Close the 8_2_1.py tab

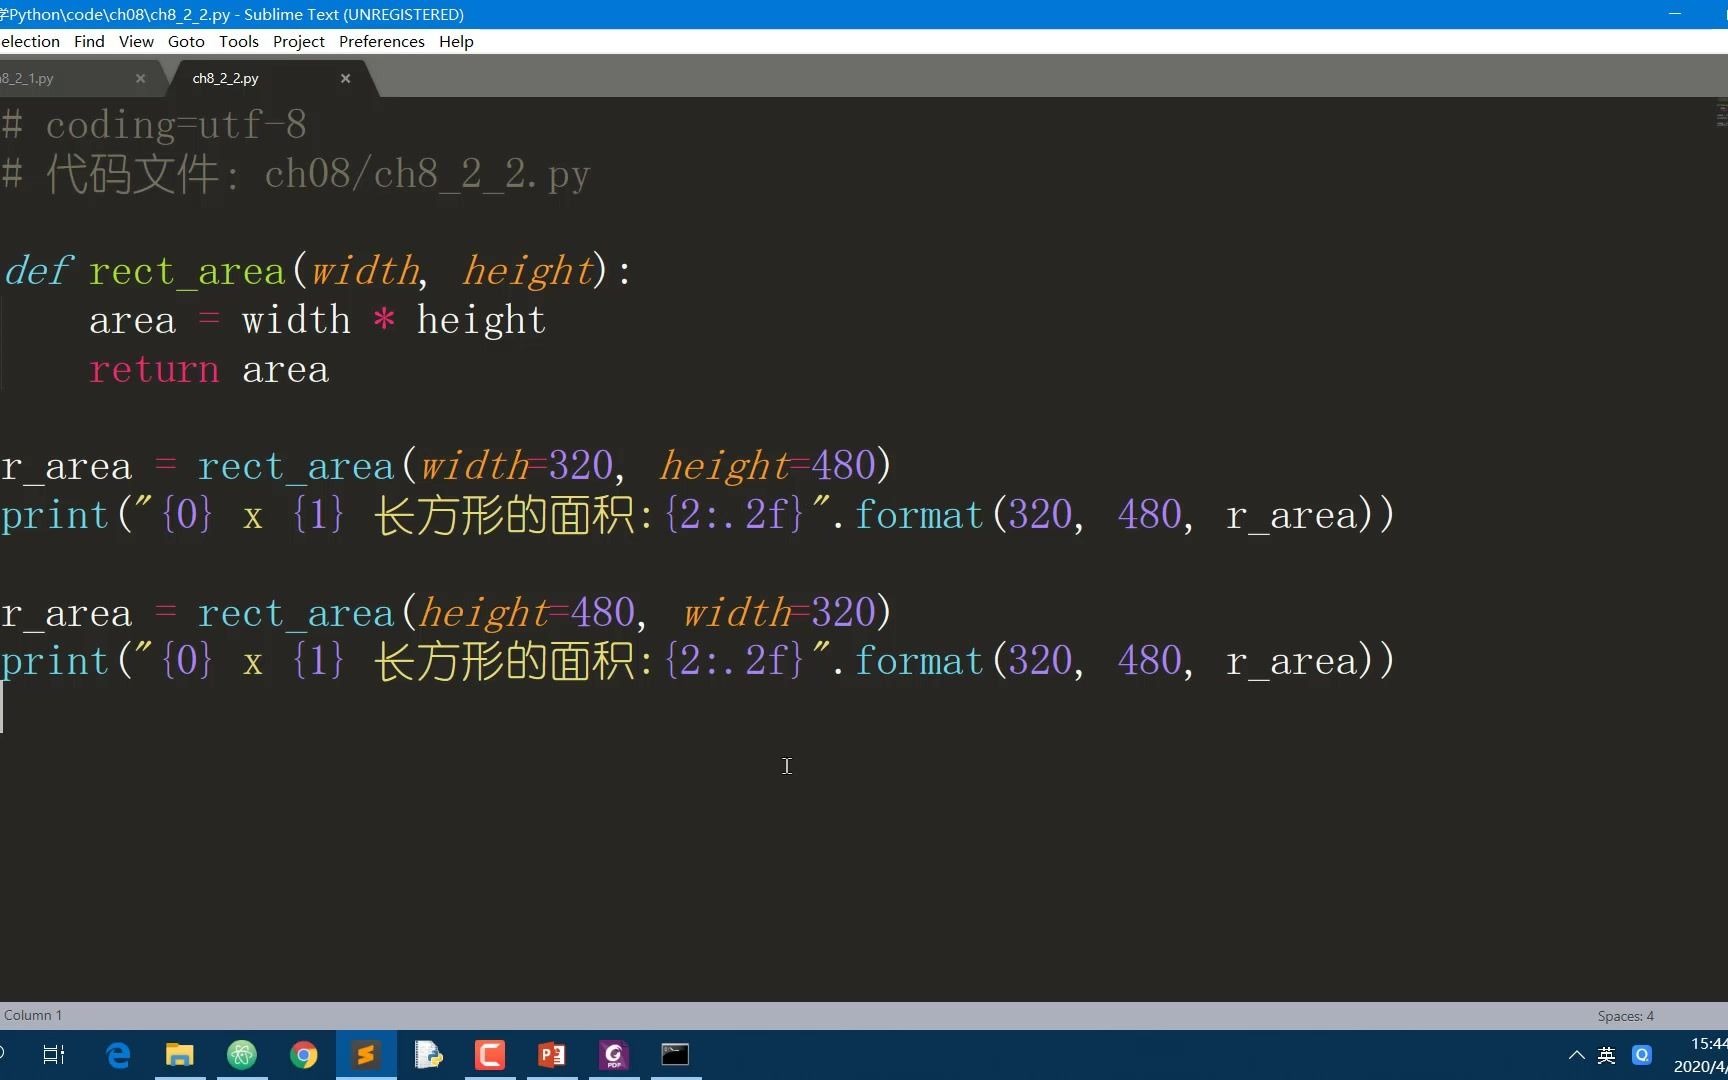click(x=140, y=78)
